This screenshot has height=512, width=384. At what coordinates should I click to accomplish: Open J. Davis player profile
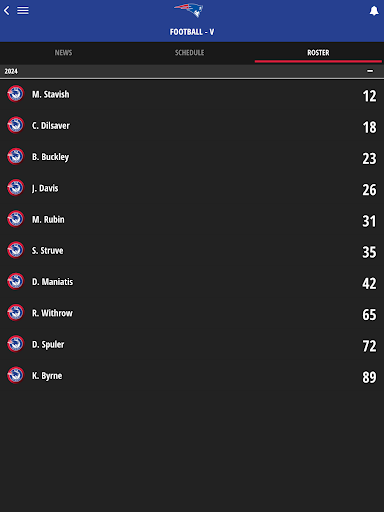192,188
